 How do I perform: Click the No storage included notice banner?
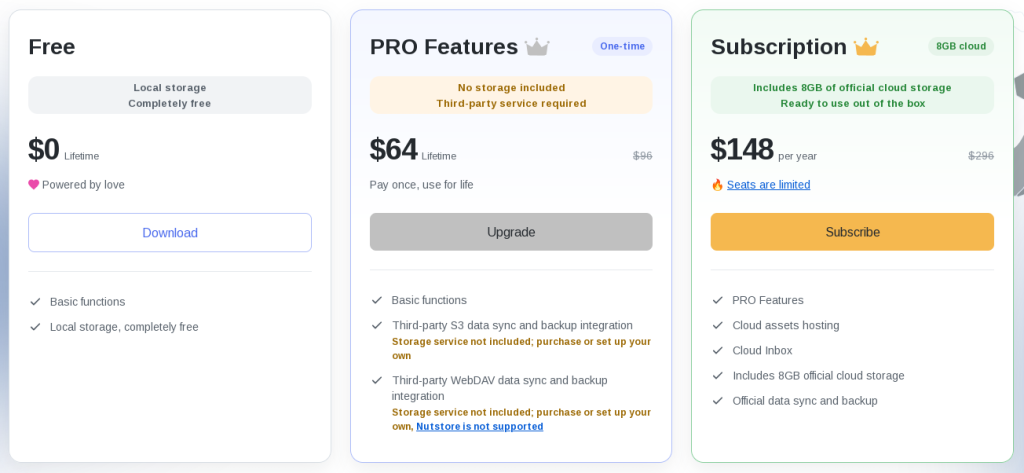511,95
